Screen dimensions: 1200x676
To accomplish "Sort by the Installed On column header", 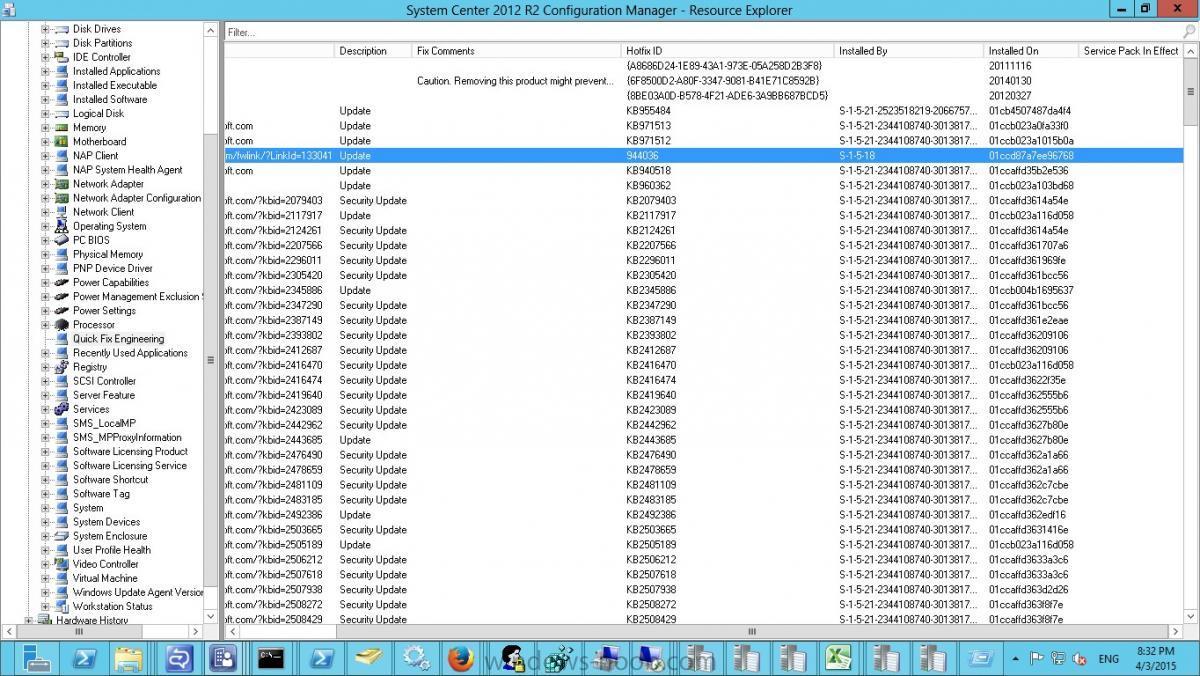I will click(x=1032, y=51).
